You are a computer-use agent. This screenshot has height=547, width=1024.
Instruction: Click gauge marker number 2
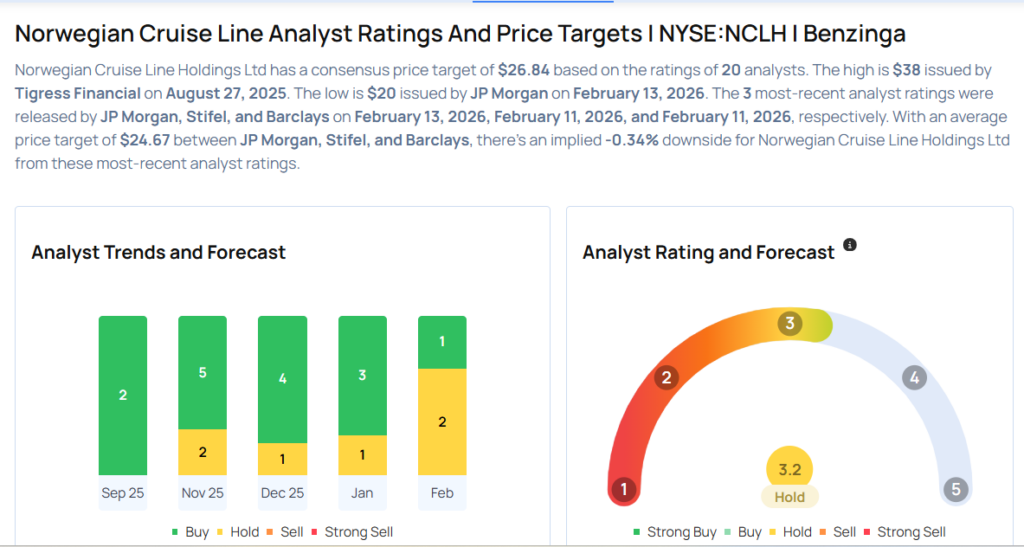667,378
